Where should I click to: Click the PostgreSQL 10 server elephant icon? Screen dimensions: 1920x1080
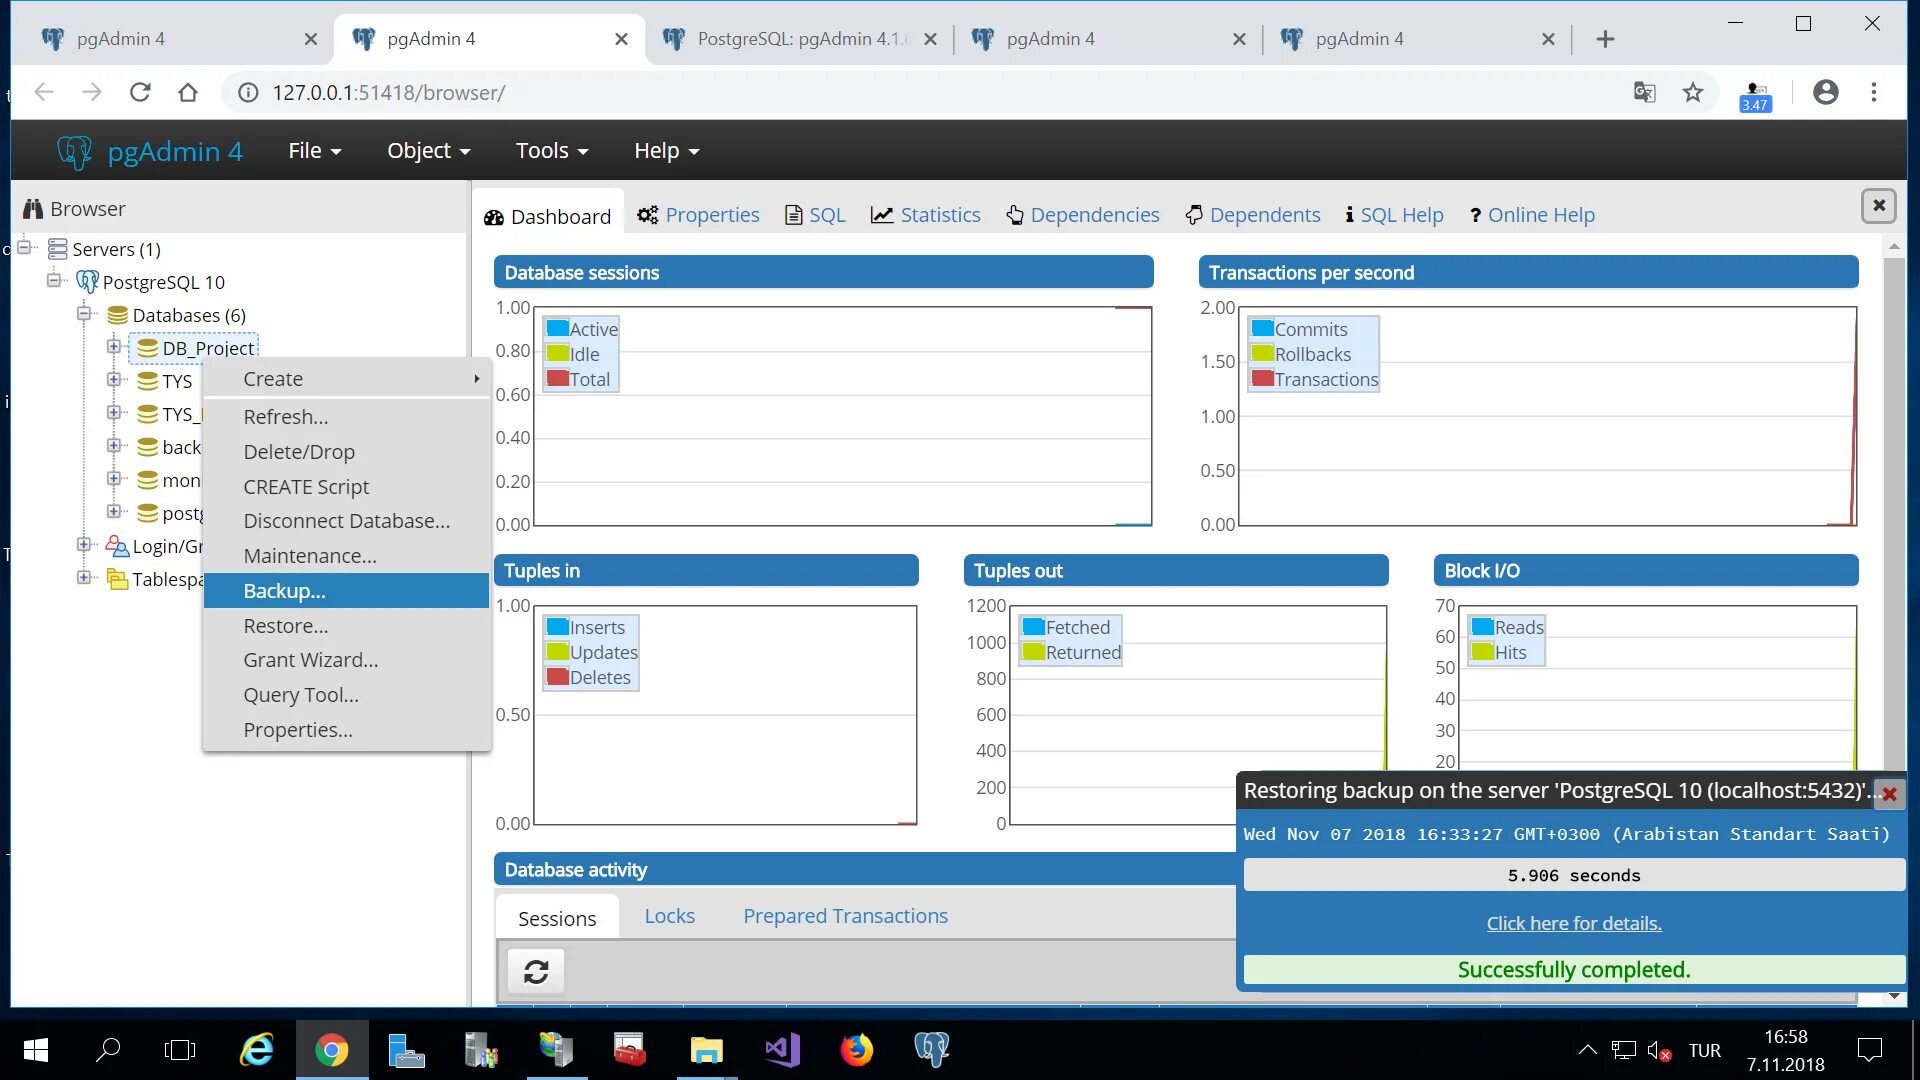pos(87,282)
